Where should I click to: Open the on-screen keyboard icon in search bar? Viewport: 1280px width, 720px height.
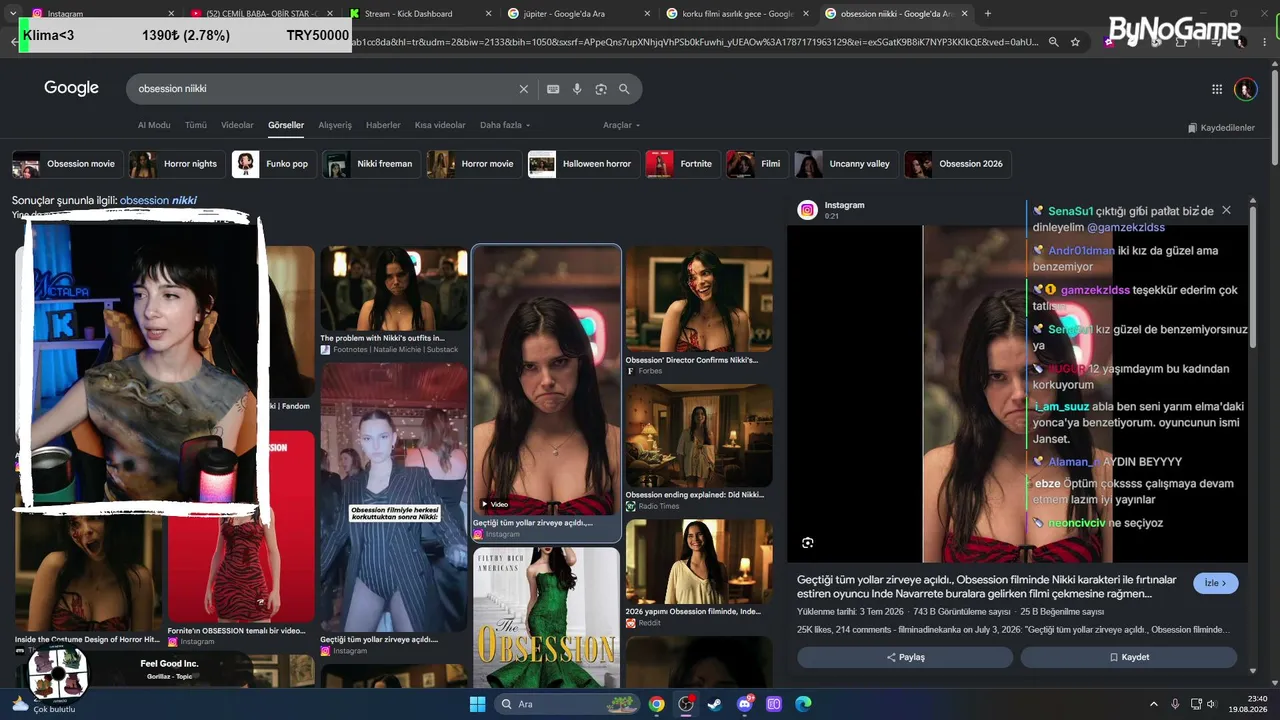[553, 89]
